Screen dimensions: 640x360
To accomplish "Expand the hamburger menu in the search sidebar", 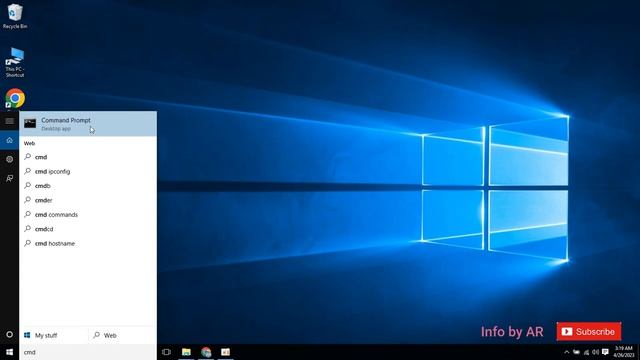I will (x=9, y=121).
